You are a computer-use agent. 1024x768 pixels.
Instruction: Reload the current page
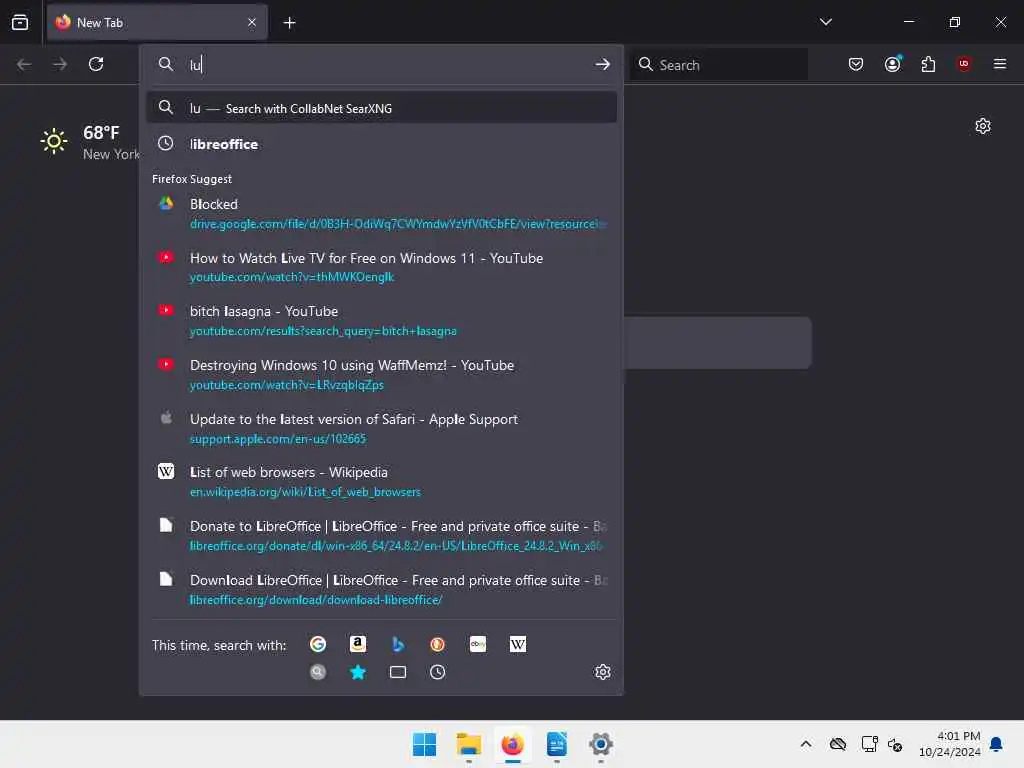click(96, 64)
